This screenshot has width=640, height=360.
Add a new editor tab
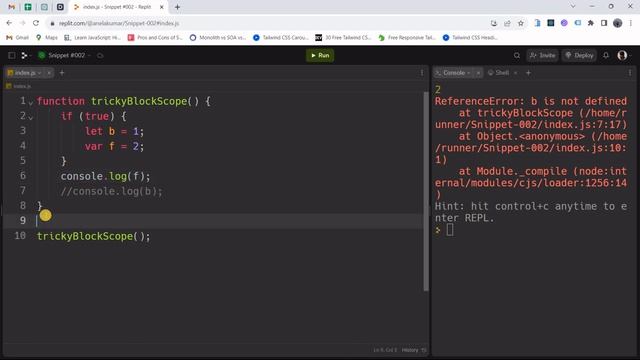point(62,73)
